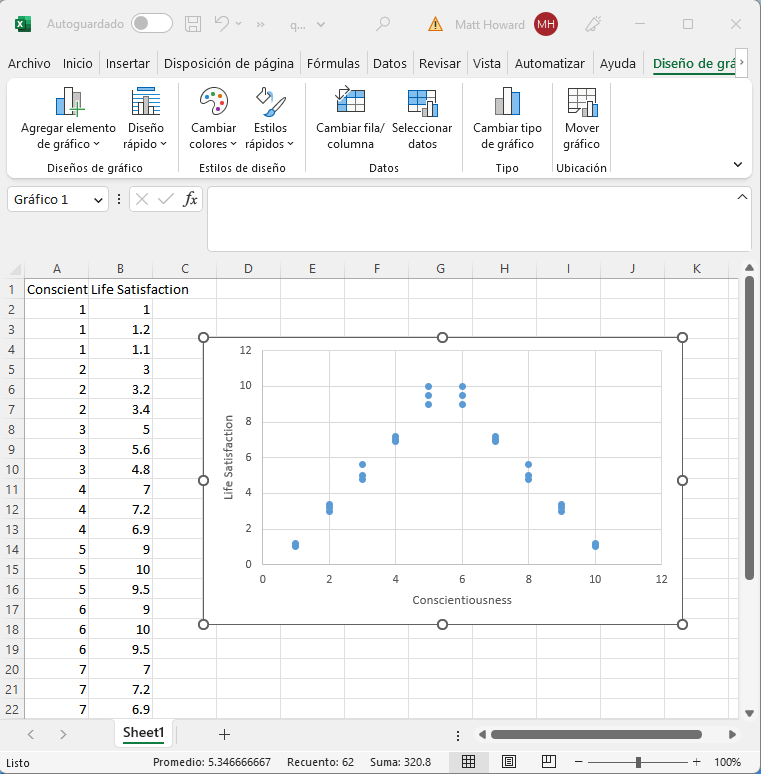
Task: Expand the Cambiar colores dropdown
Action: (213, 136)
